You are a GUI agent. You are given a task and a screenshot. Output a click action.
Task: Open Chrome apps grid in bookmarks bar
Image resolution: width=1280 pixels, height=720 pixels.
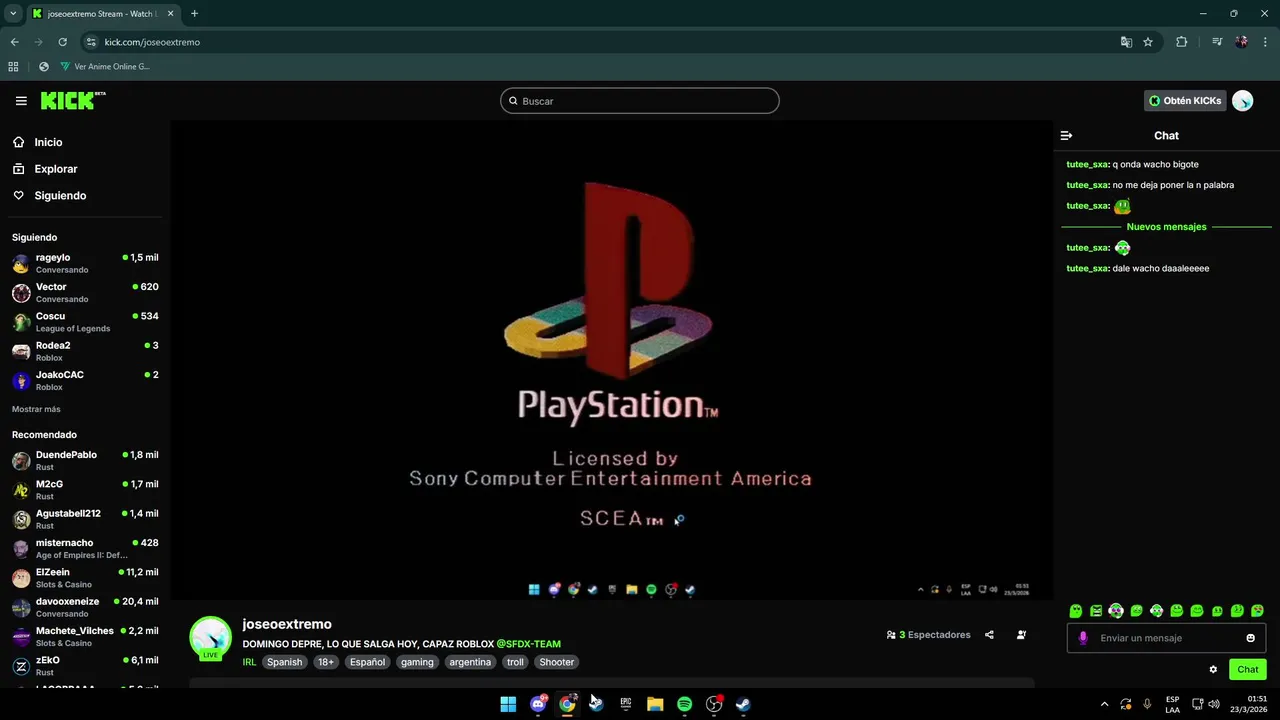[13, 67]
